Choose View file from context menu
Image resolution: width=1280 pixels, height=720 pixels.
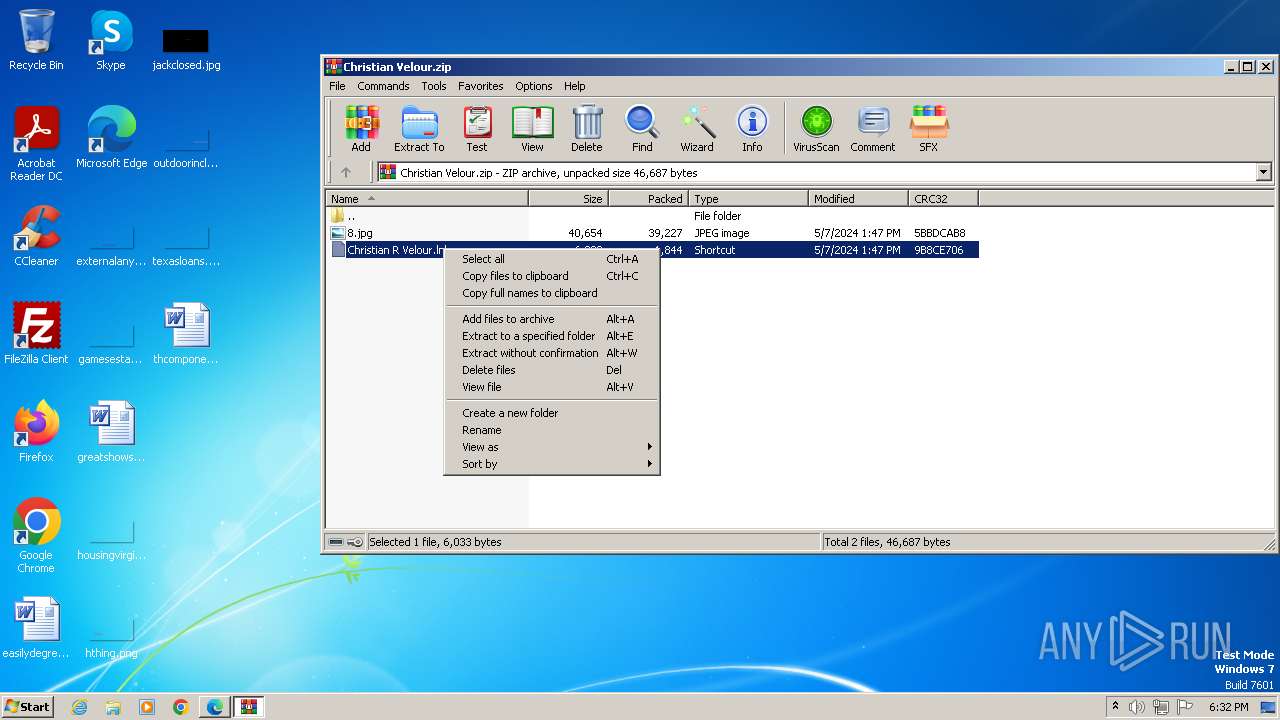click(x=552, y=387)
